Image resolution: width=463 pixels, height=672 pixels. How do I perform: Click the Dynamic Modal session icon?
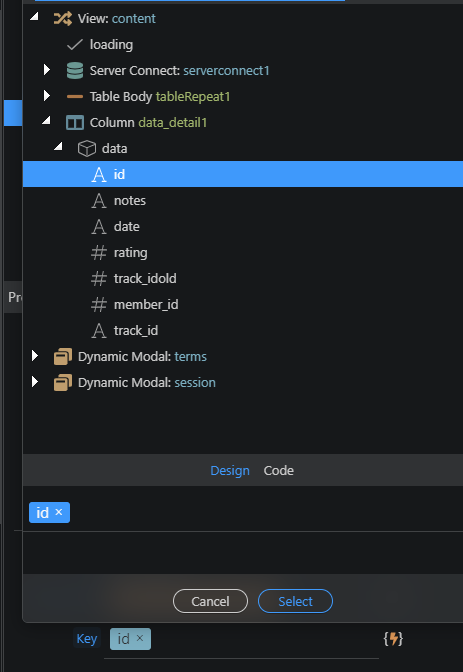(63, 383)
